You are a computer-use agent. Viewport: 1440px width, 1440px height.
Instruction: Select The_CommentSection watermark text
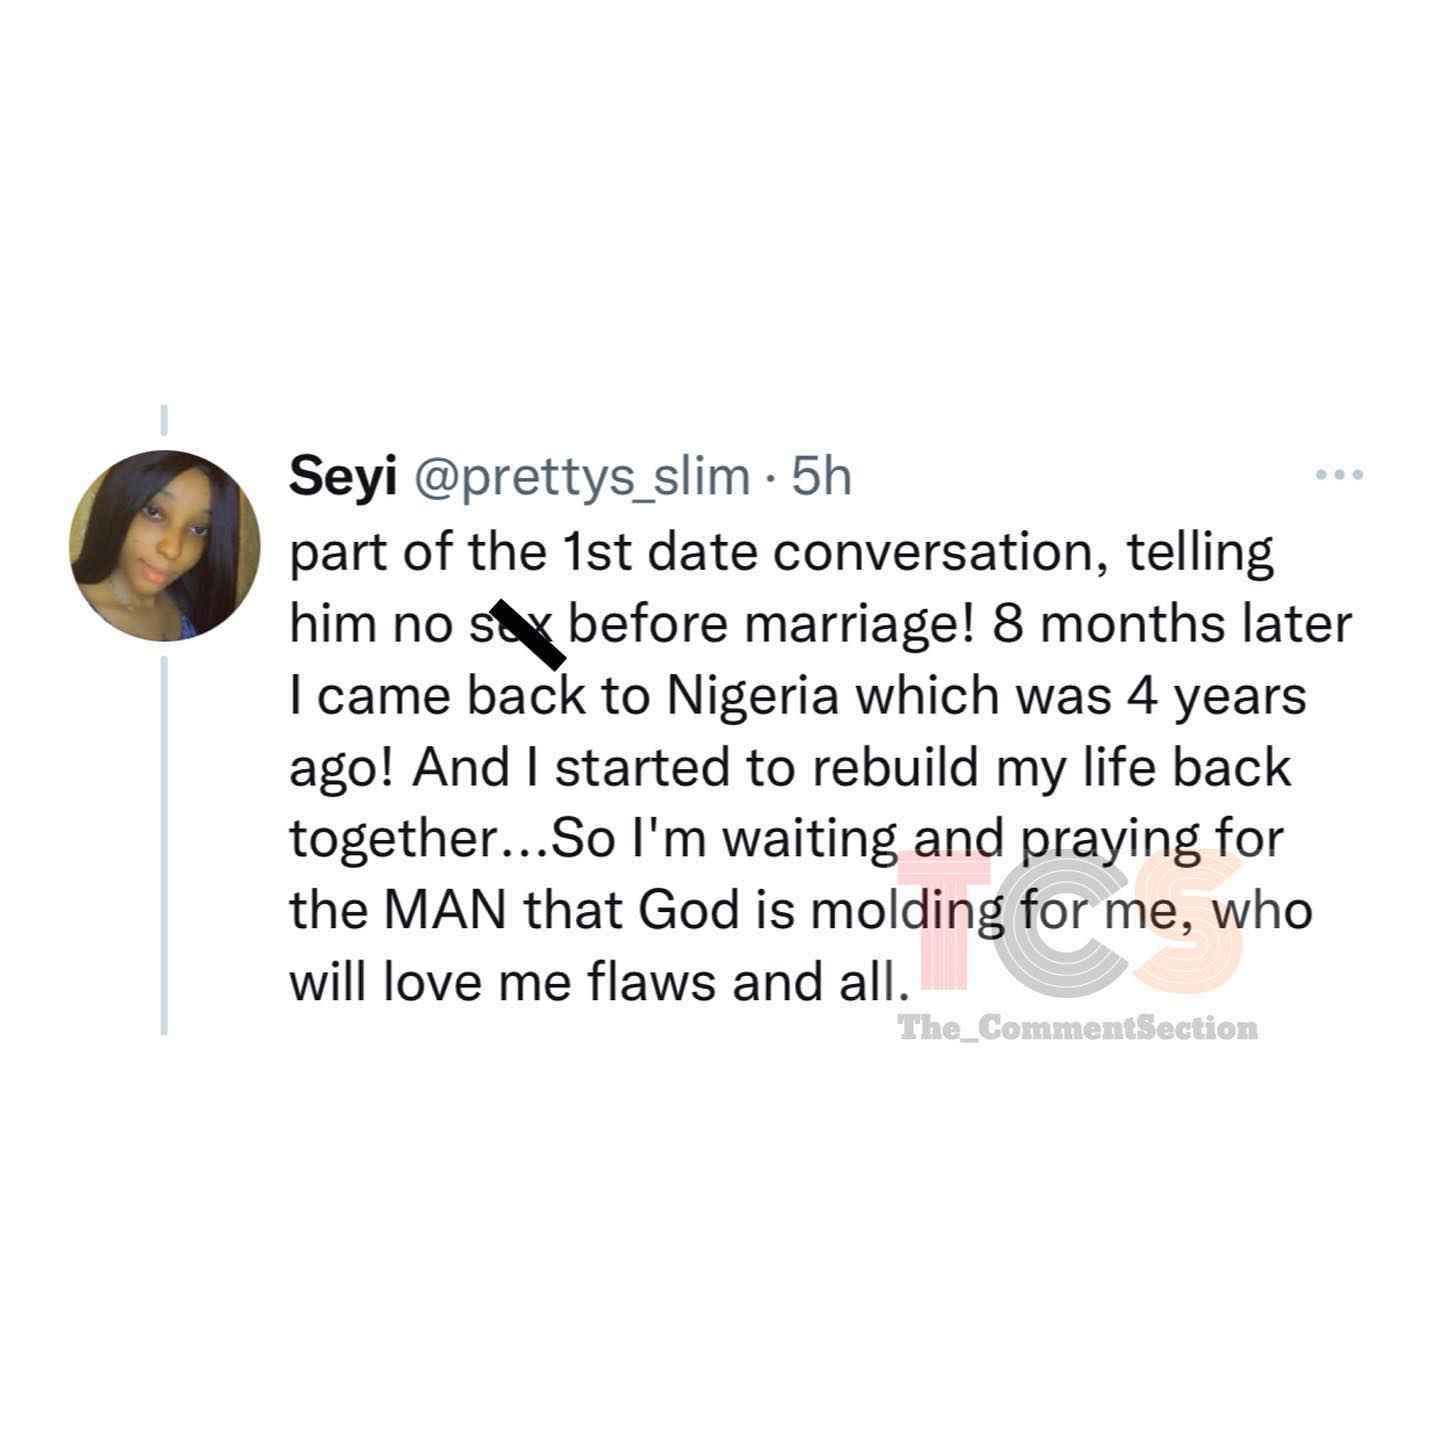coord(1078,1027)
